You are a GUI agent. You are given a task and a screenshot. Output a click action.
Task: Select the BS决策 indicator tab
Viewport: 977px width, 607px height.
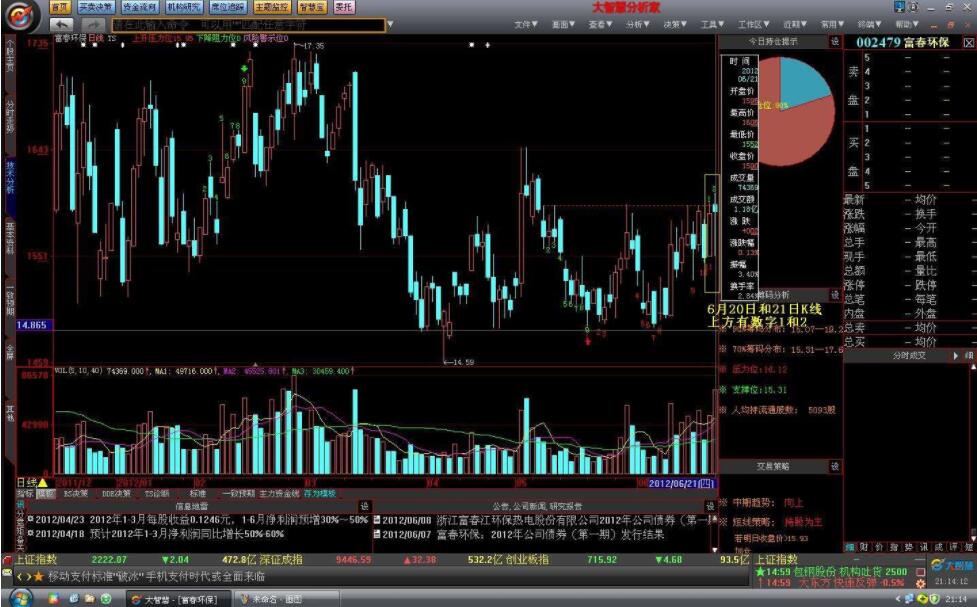click(x=76, y=494)
